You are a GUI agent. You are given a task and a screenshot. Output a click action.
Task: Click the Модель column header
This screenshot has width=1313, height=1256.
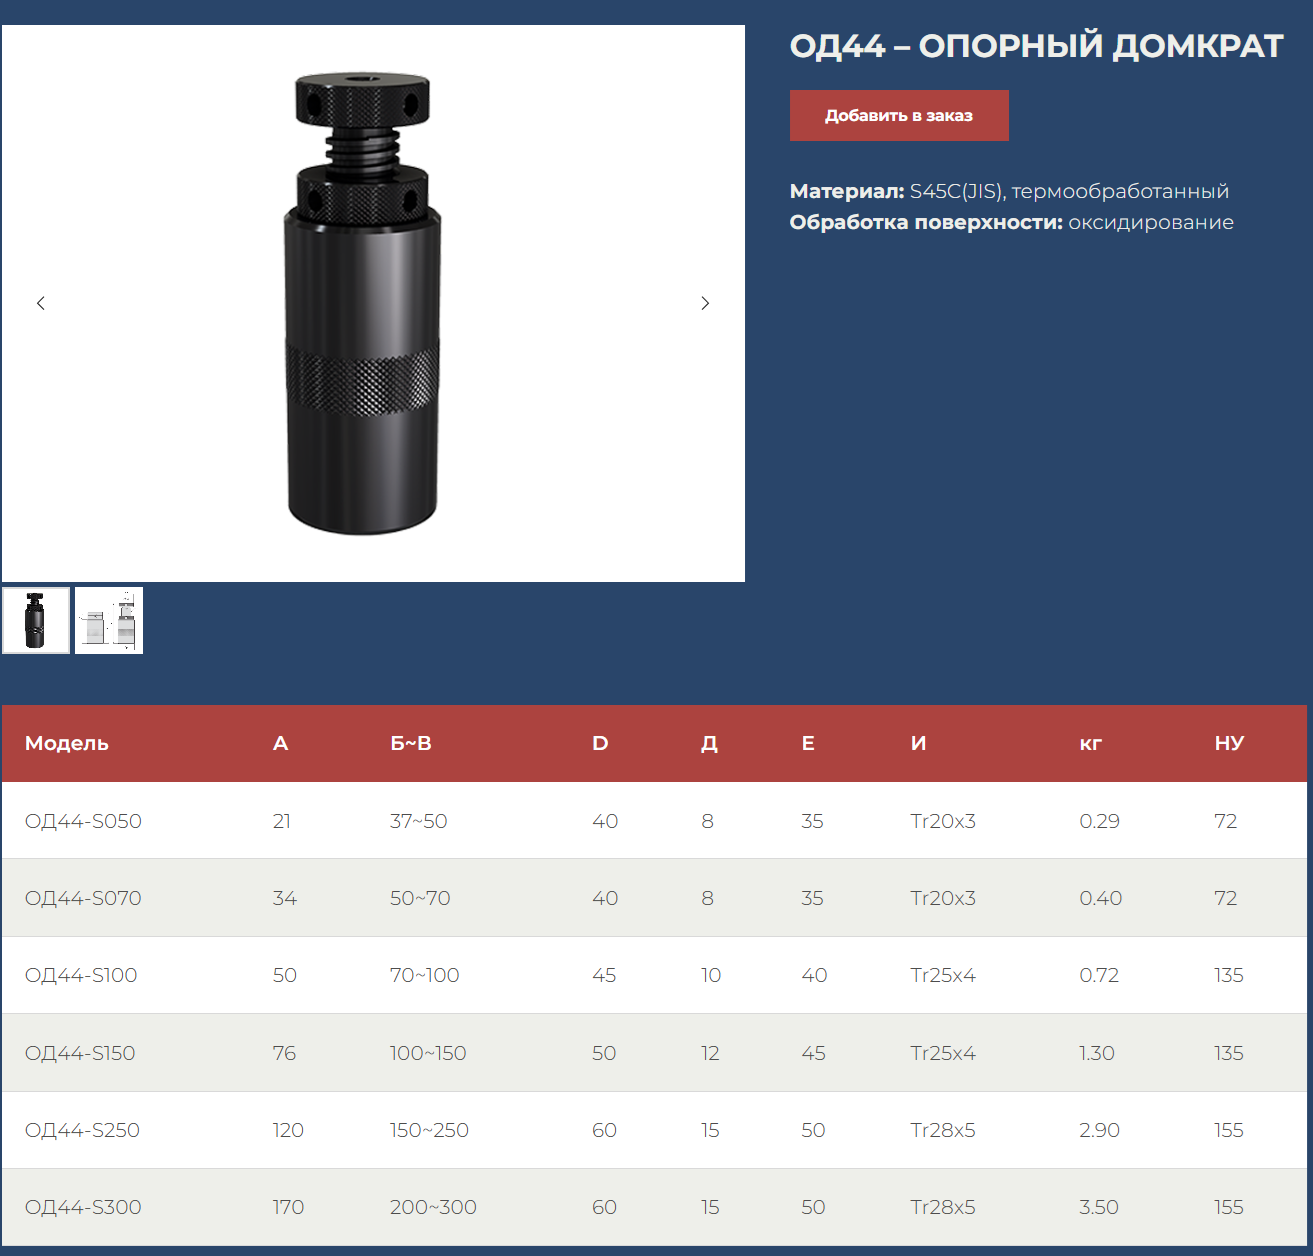tap(67, 743)
